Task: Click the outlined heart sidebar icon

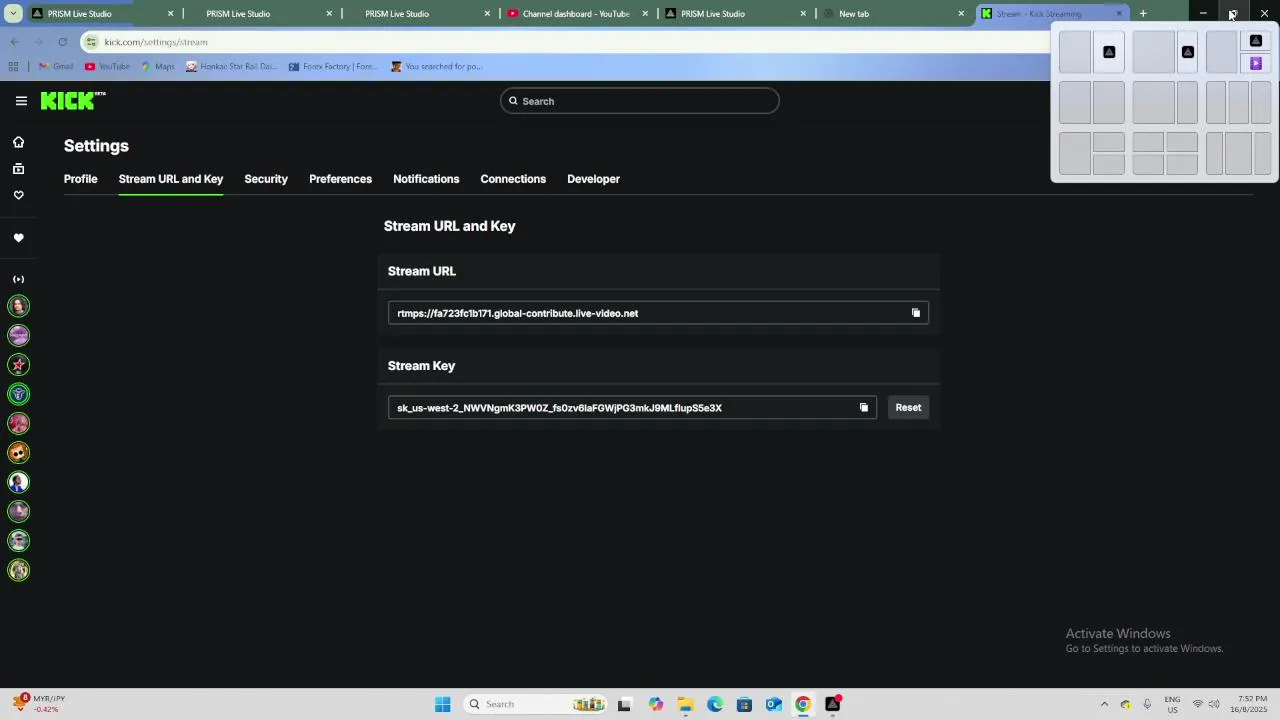Action: (18, 195)
